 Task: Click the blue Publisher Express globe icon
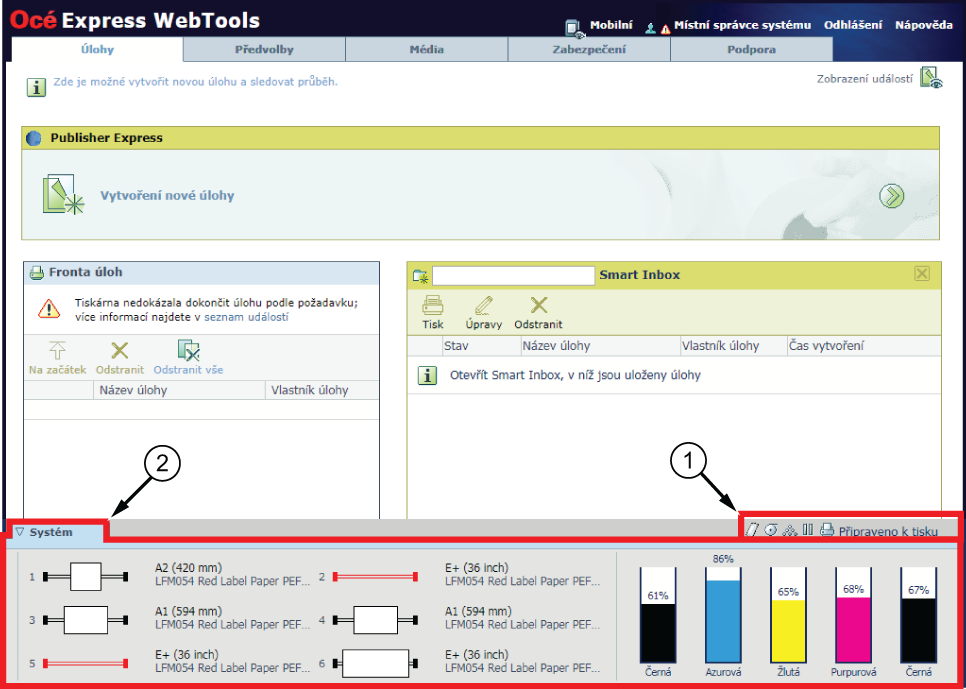pos(34,138)
